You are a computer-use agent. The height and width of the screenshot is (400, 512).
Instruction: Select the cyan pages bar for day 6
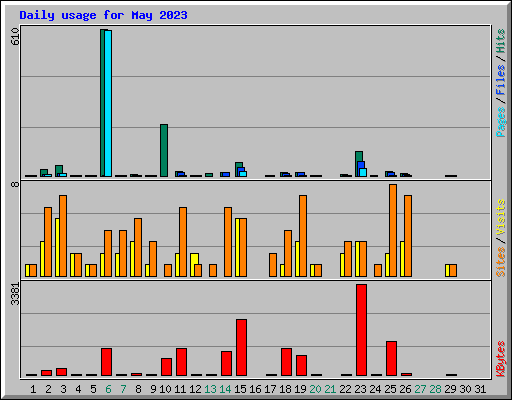point(108,104)
